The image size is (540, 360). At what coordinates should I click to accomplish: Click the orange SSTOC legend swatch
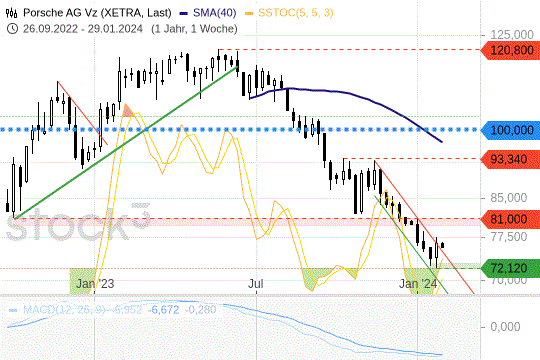[x=249, y=13]
